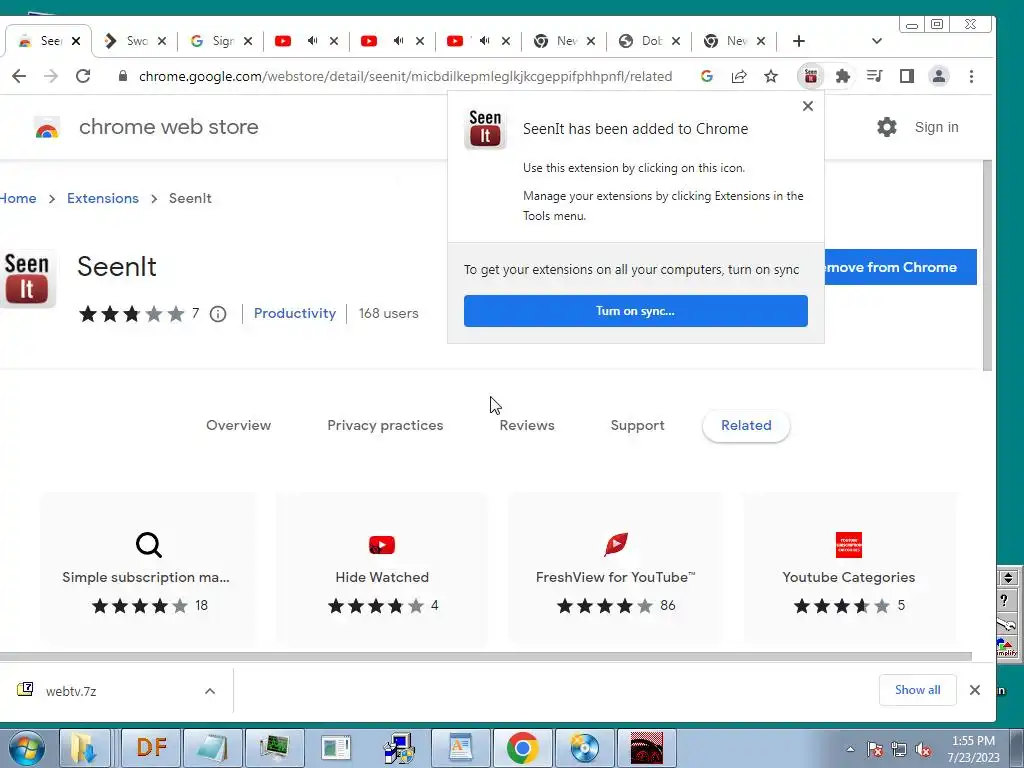This screenshot has width=1024, height=768.
Task: Open the Reviews tab
Action: tap(527, 425)
